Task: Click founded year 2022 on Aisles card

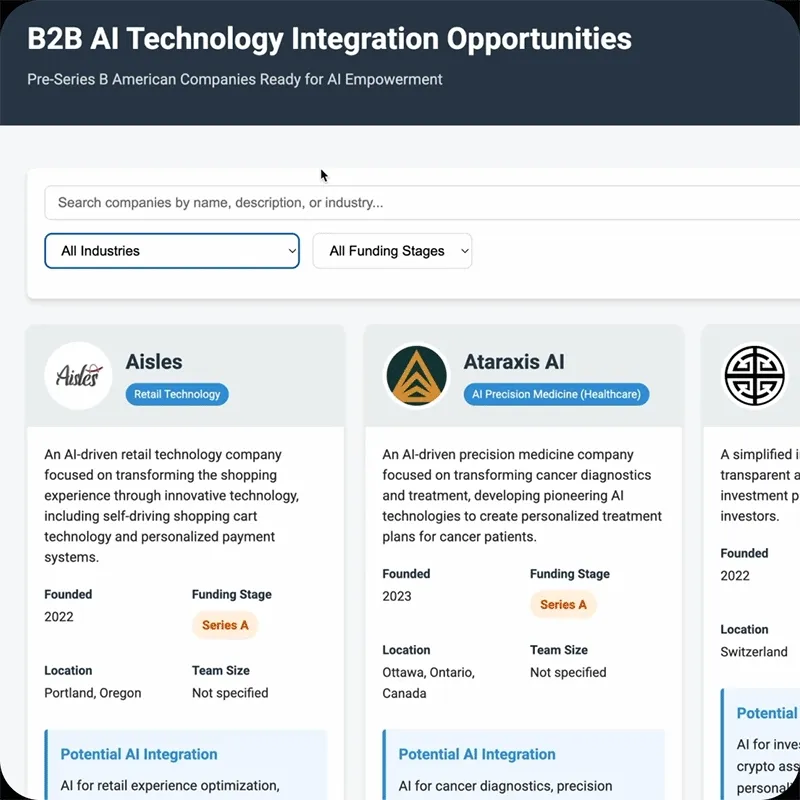Action: (59, 616)
